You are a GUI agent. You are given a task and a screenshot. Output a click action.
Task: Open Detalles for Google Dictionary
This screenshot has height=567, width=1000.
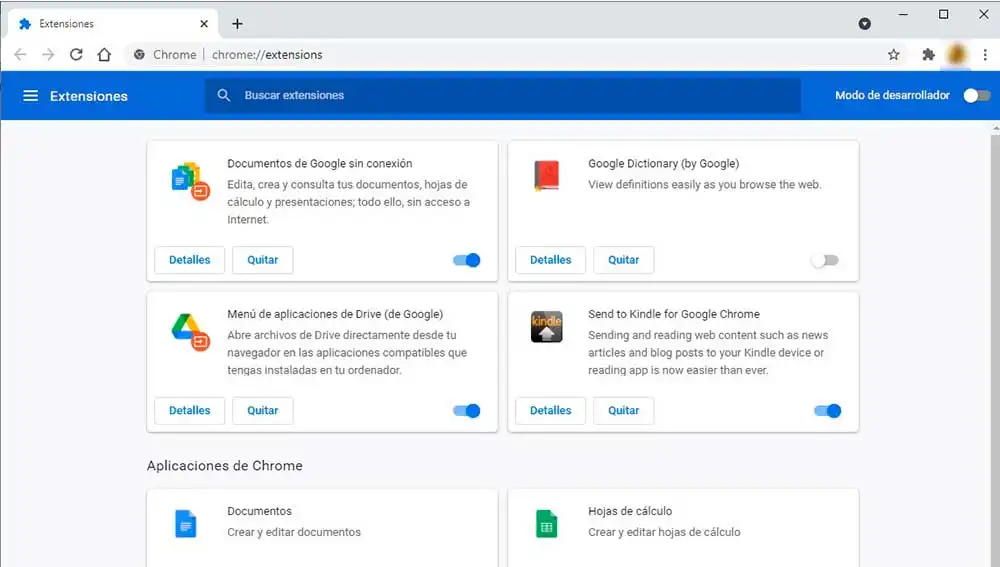550,260
